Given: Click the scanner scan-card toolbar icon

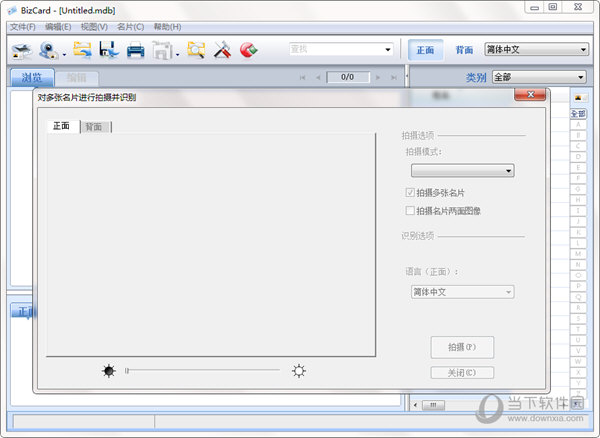Looking at the screenshot, I should (21, 50).
